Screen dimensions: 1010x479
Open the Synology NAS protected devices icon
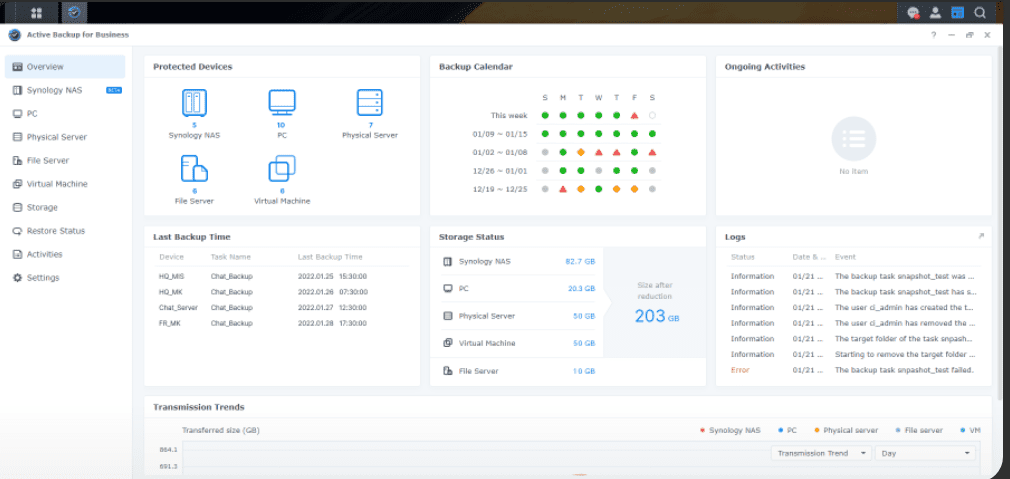(194, 103)
